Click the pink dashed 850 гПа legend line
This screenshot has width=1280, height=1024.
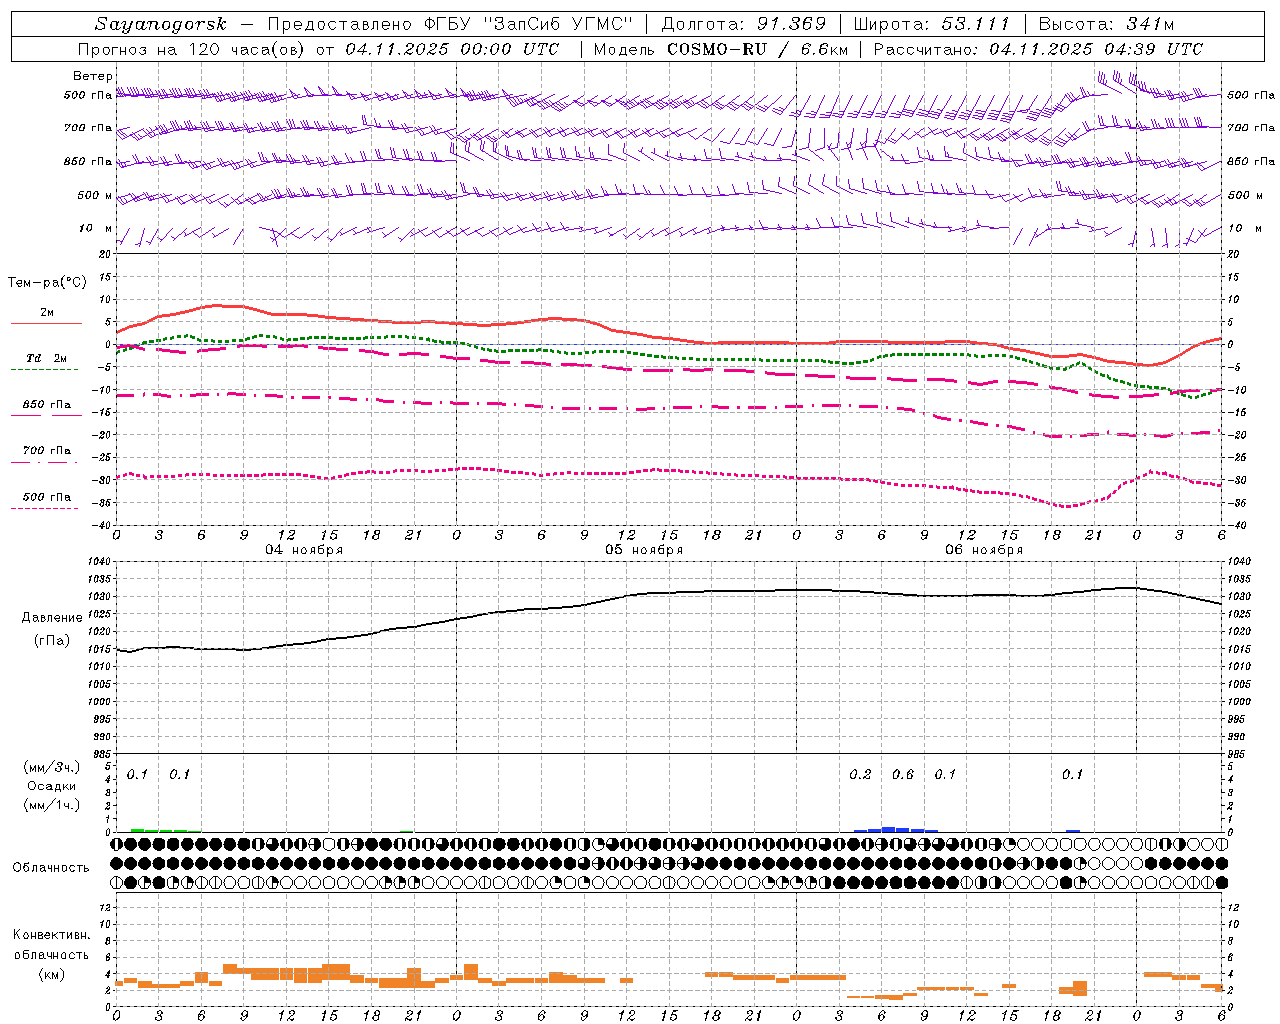click(46, 415)
